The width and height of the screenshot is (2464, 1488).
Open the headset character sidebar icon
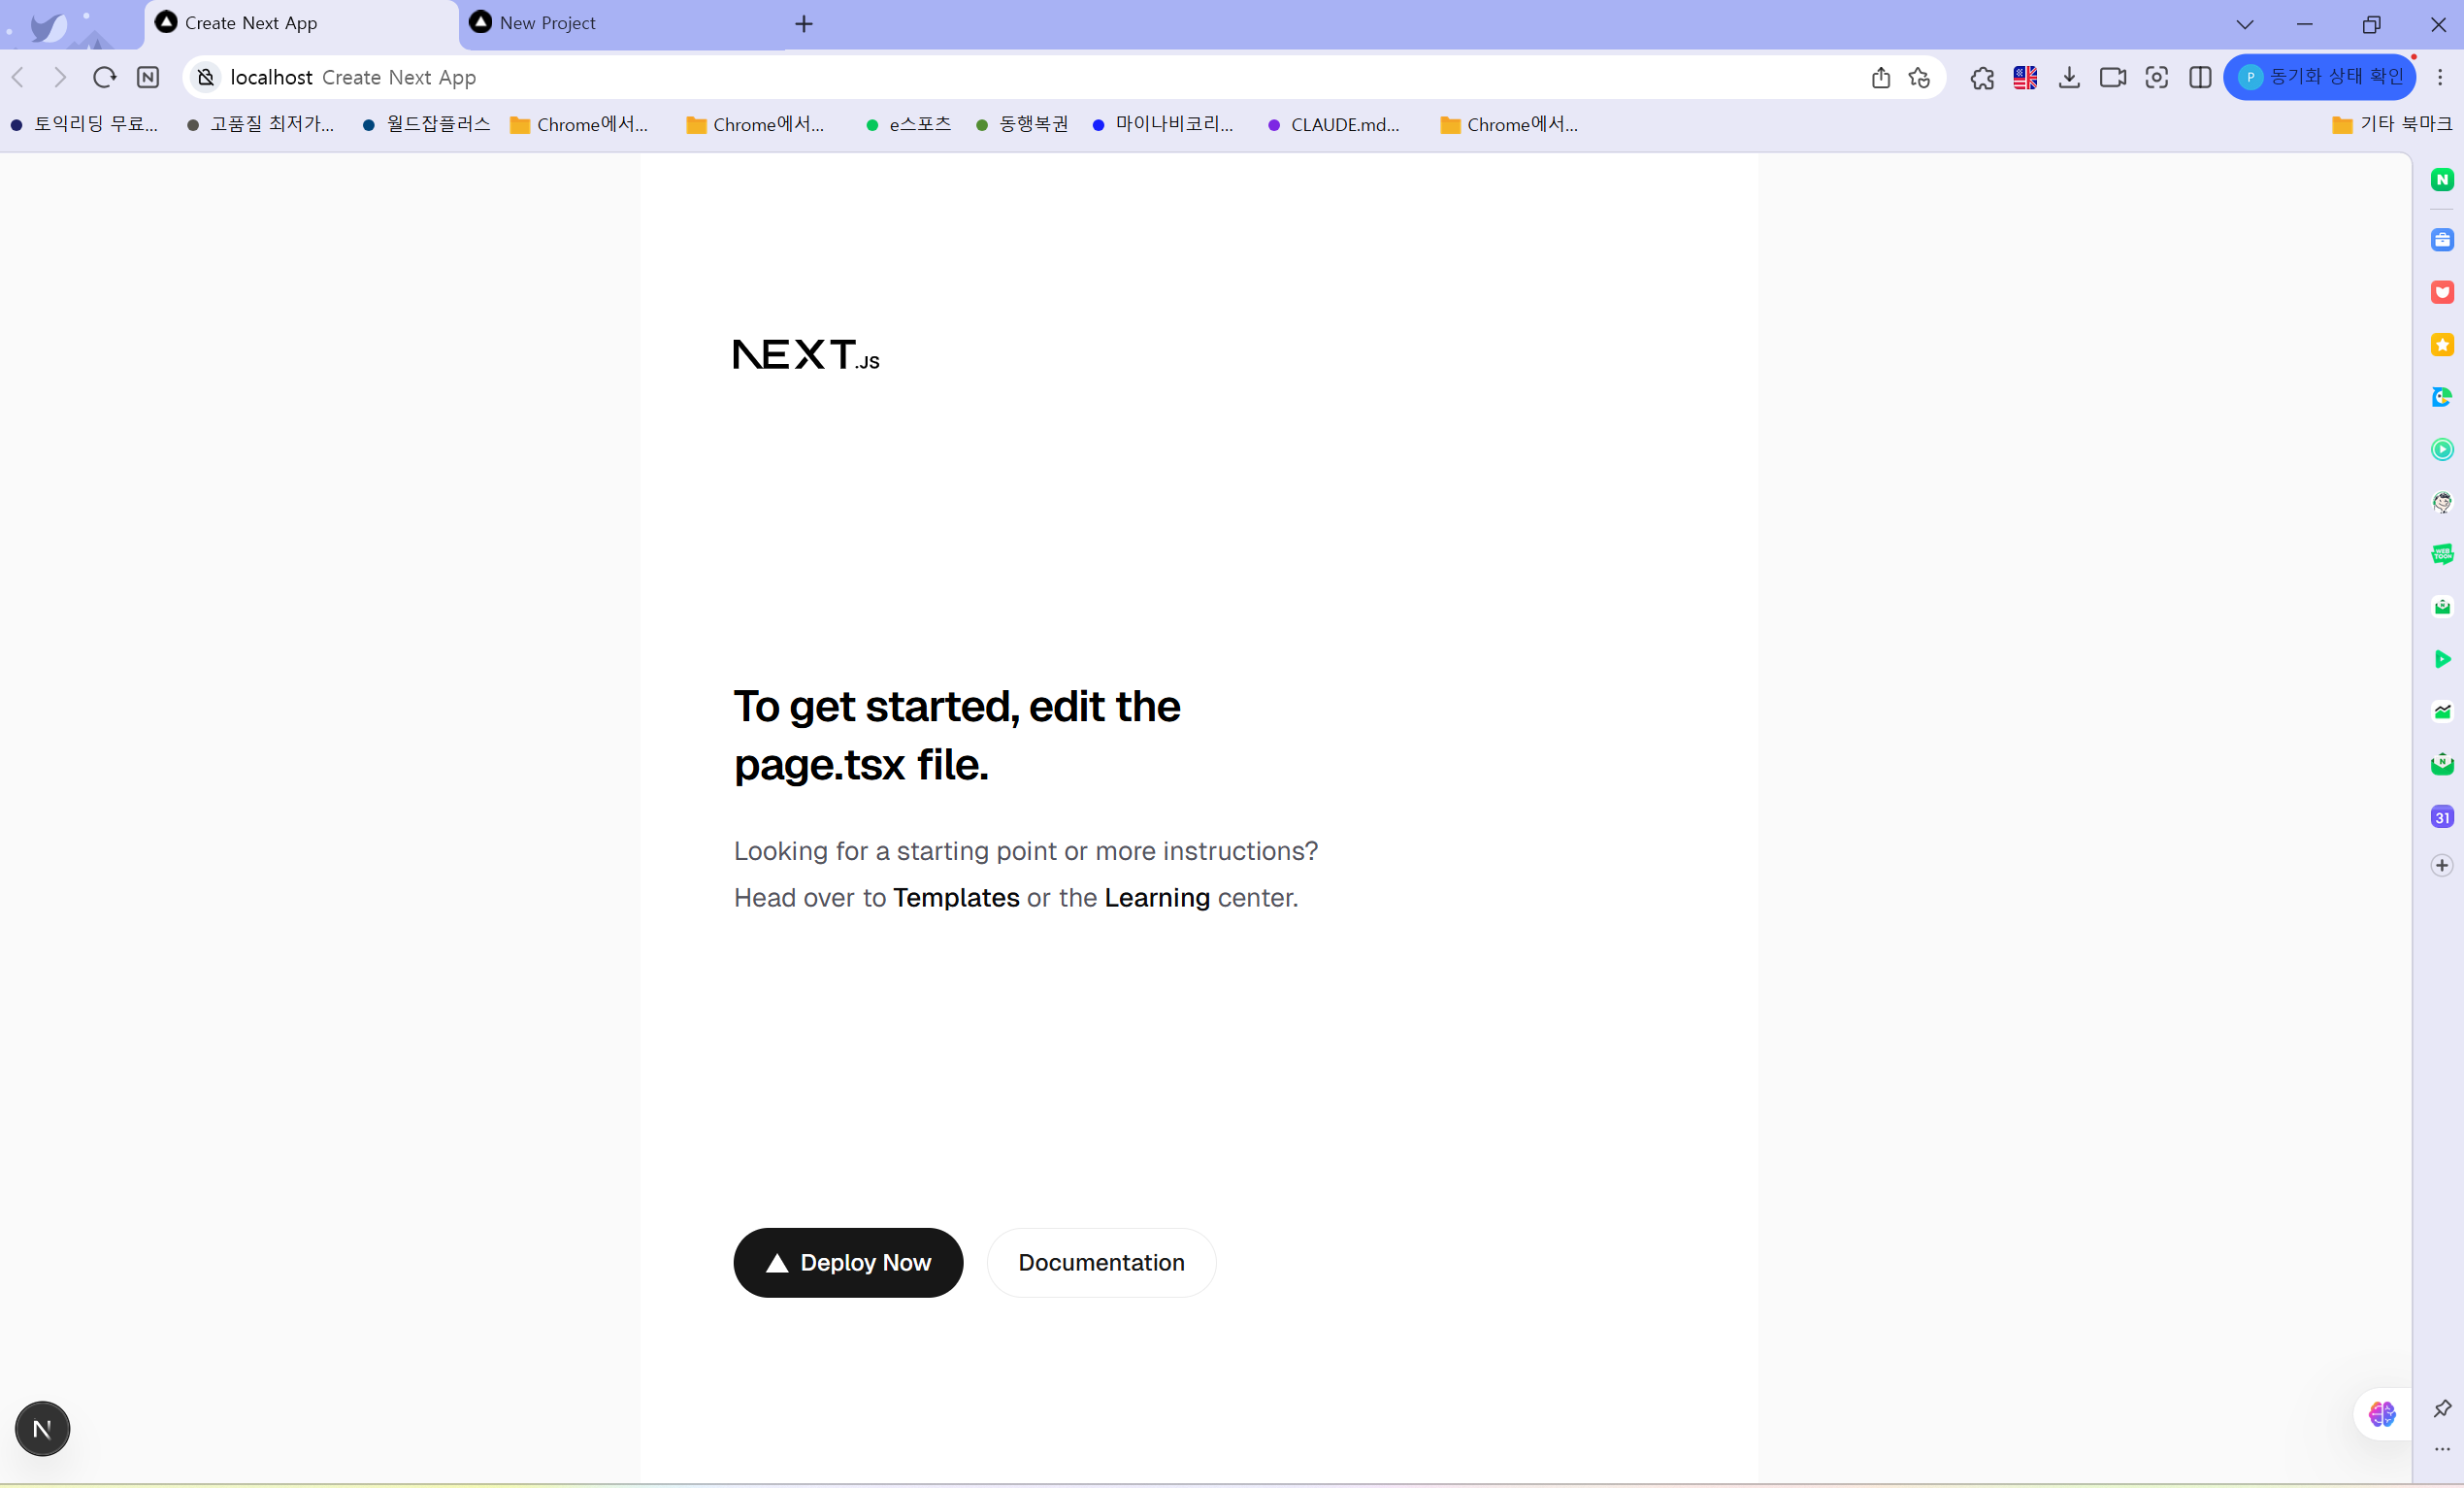tap(2441, 502)
